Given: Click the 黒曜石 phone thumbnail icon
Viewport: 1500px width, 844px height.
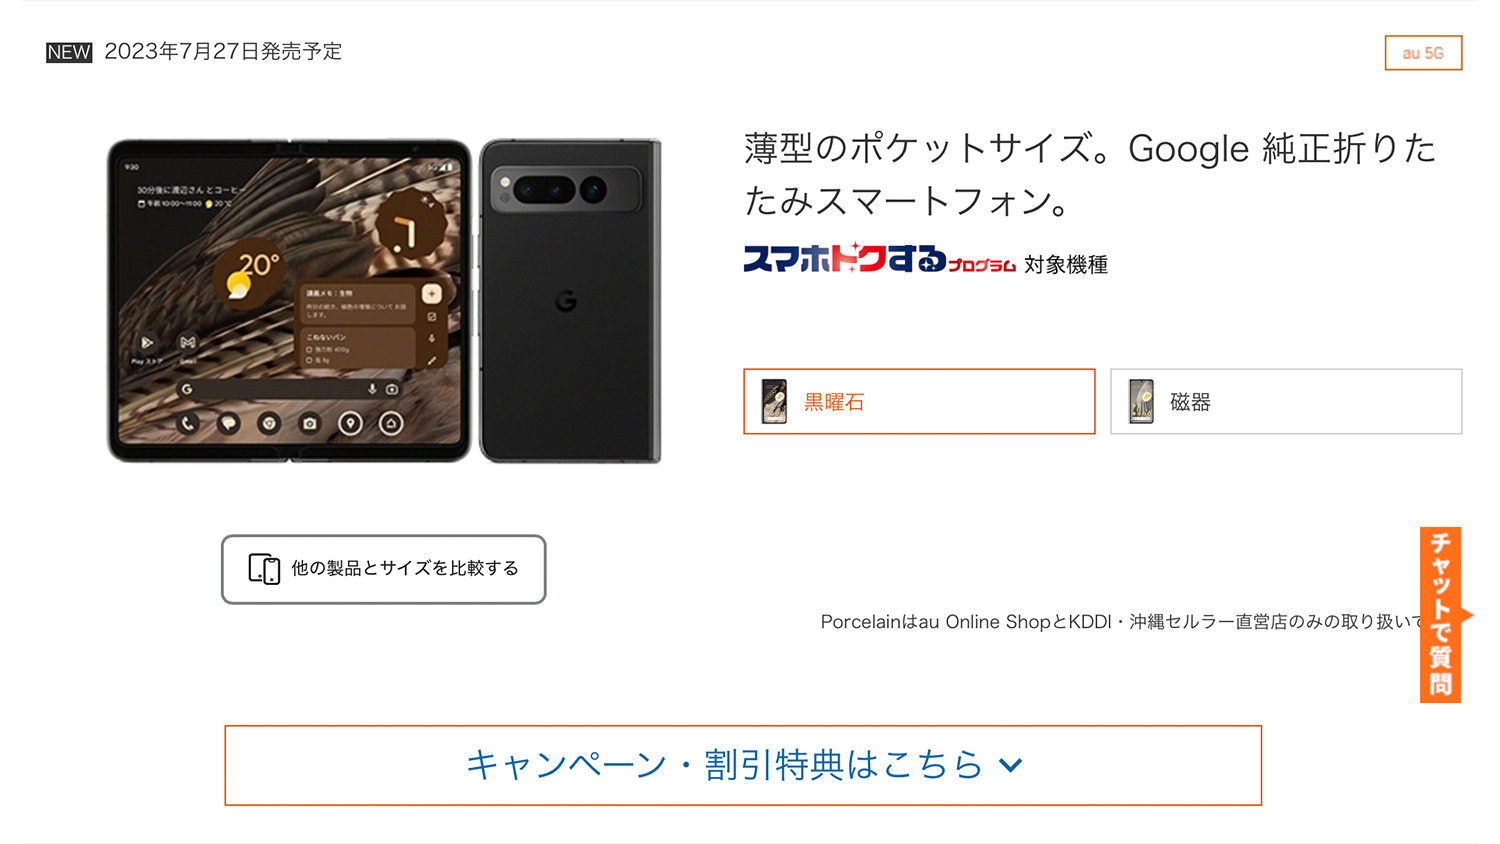Looking at the screenshot, I should 774,402.
